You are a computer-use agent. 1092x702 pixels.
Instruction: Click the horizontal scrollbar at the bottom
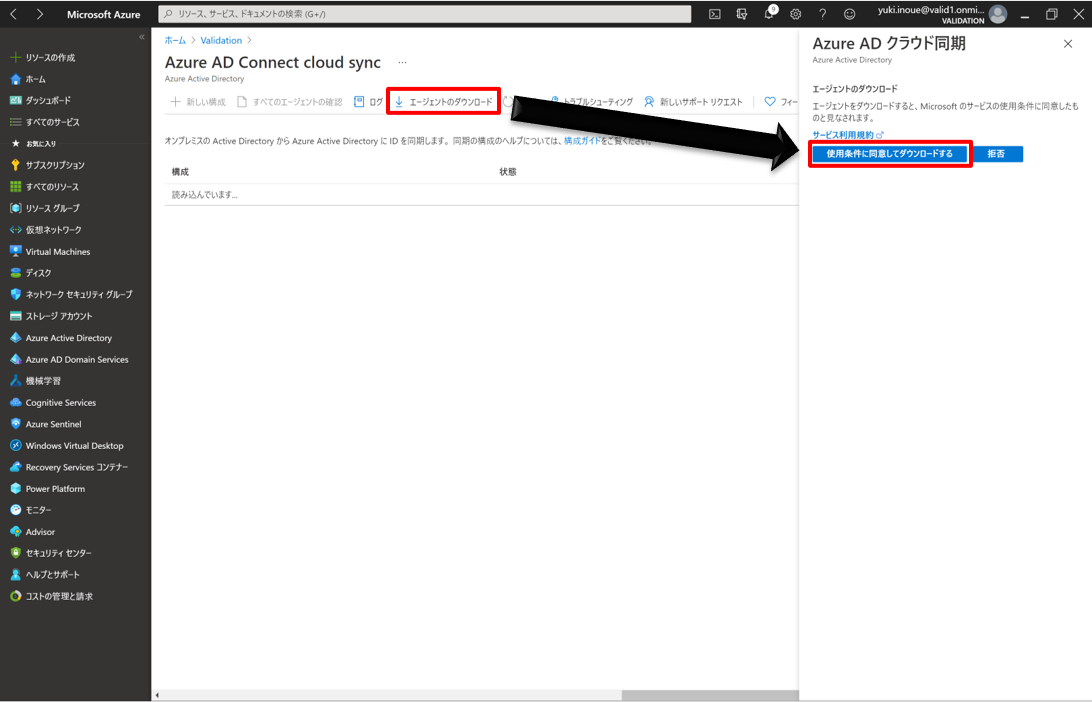tap(710, 695)
